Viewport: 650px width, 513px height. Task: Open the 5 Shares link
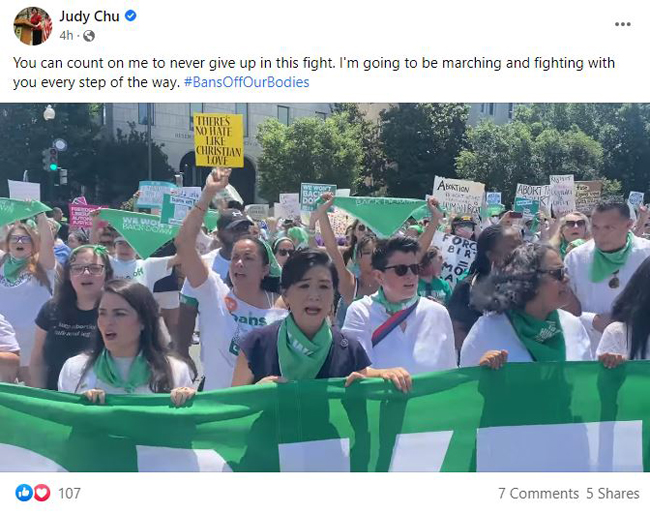click(612, 494)
